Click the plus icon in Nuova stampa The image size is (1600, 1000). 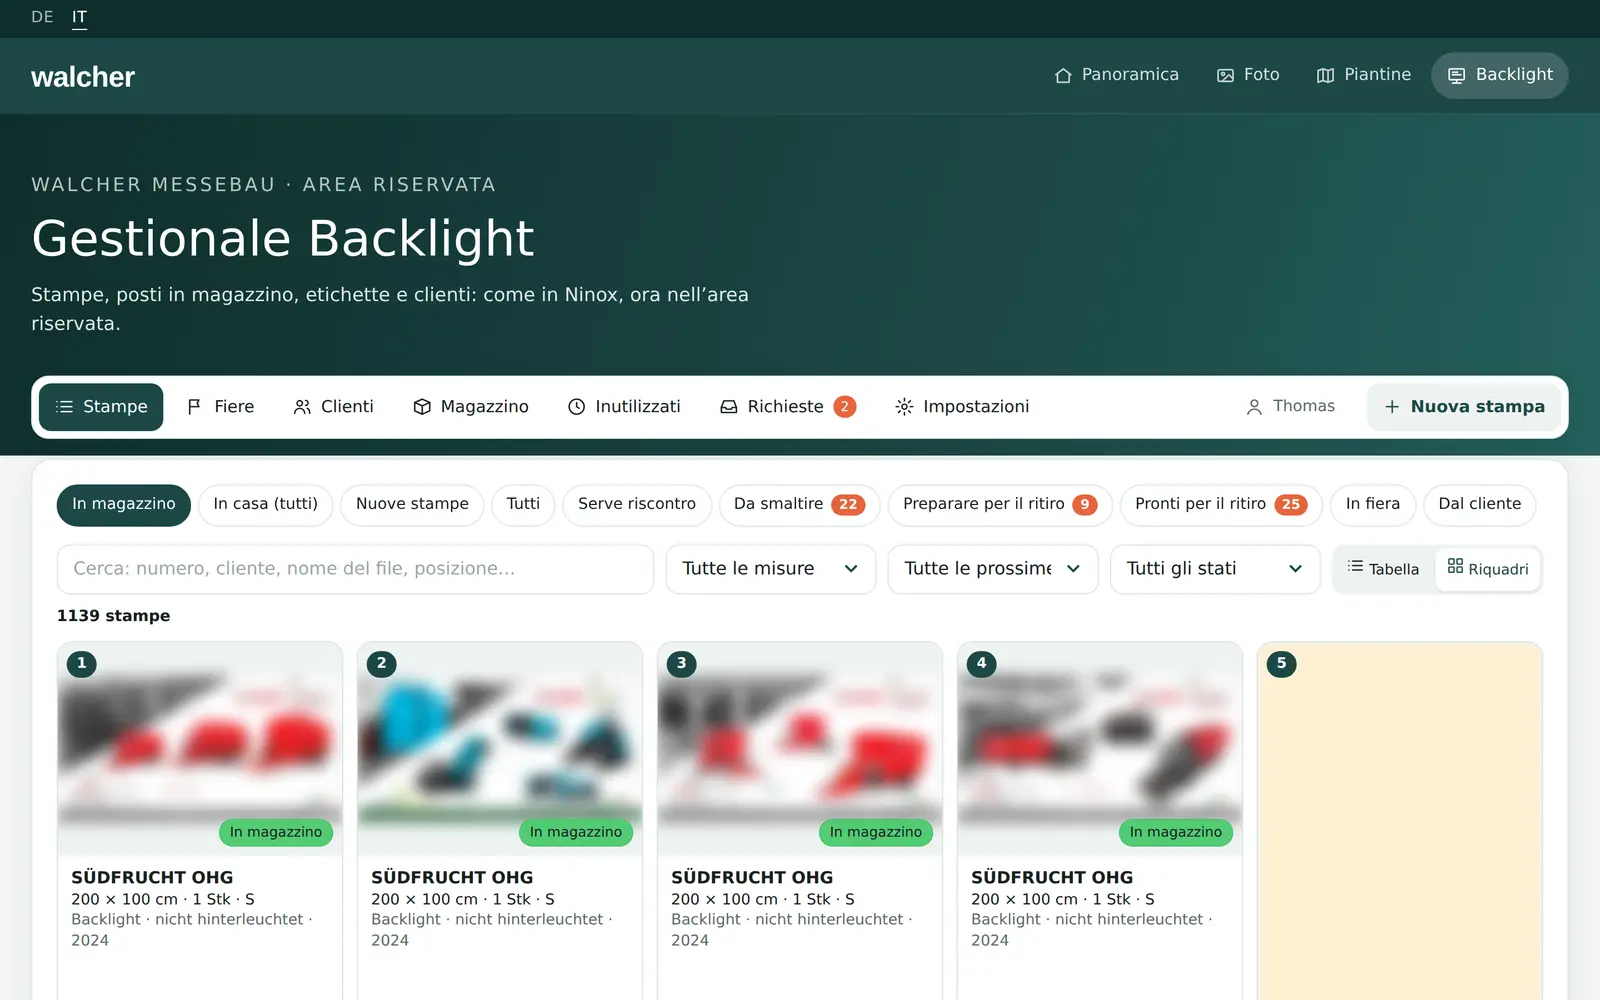1392,407
